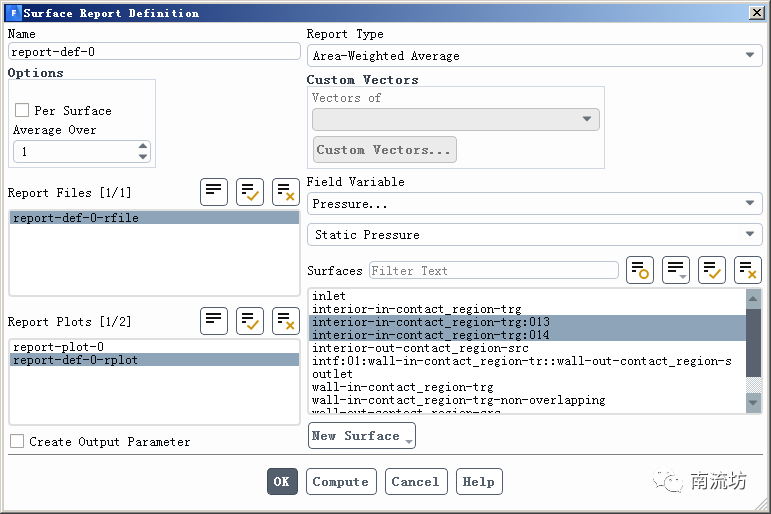This screenshot has width=771, height=514.
Task: Select report-plot-0 in Report Plots list
Action: tap(58, 347)
